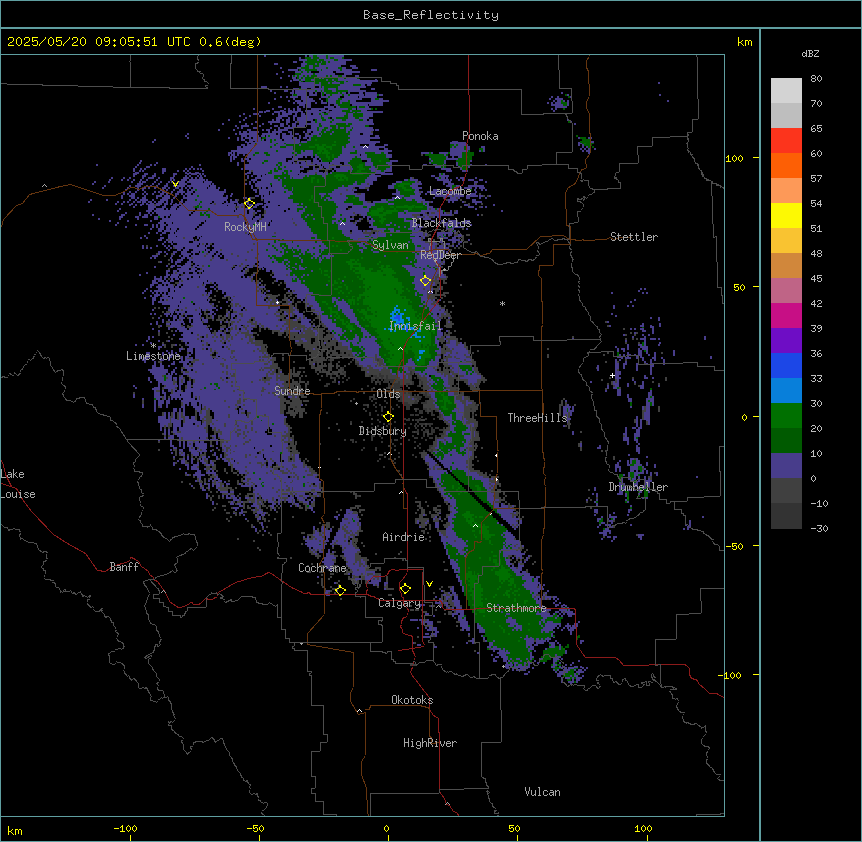Viewport: 862px width, 842px height.
Task: Click the ThreeHills label
Action: (x=537, y=418)
